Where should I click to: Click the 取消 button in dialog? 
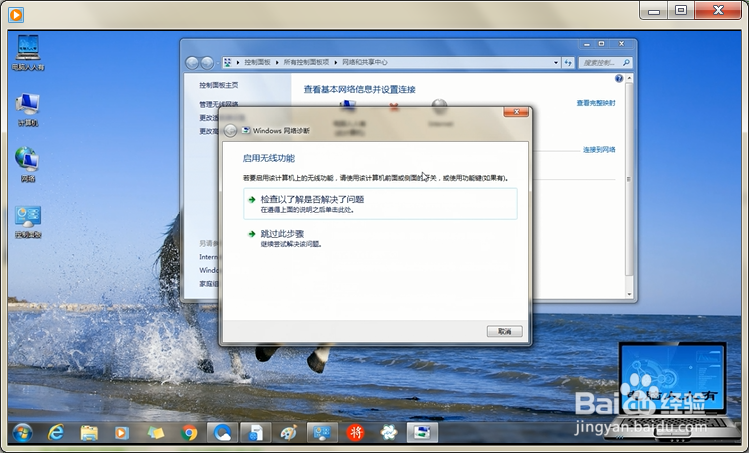click(504, 331)
